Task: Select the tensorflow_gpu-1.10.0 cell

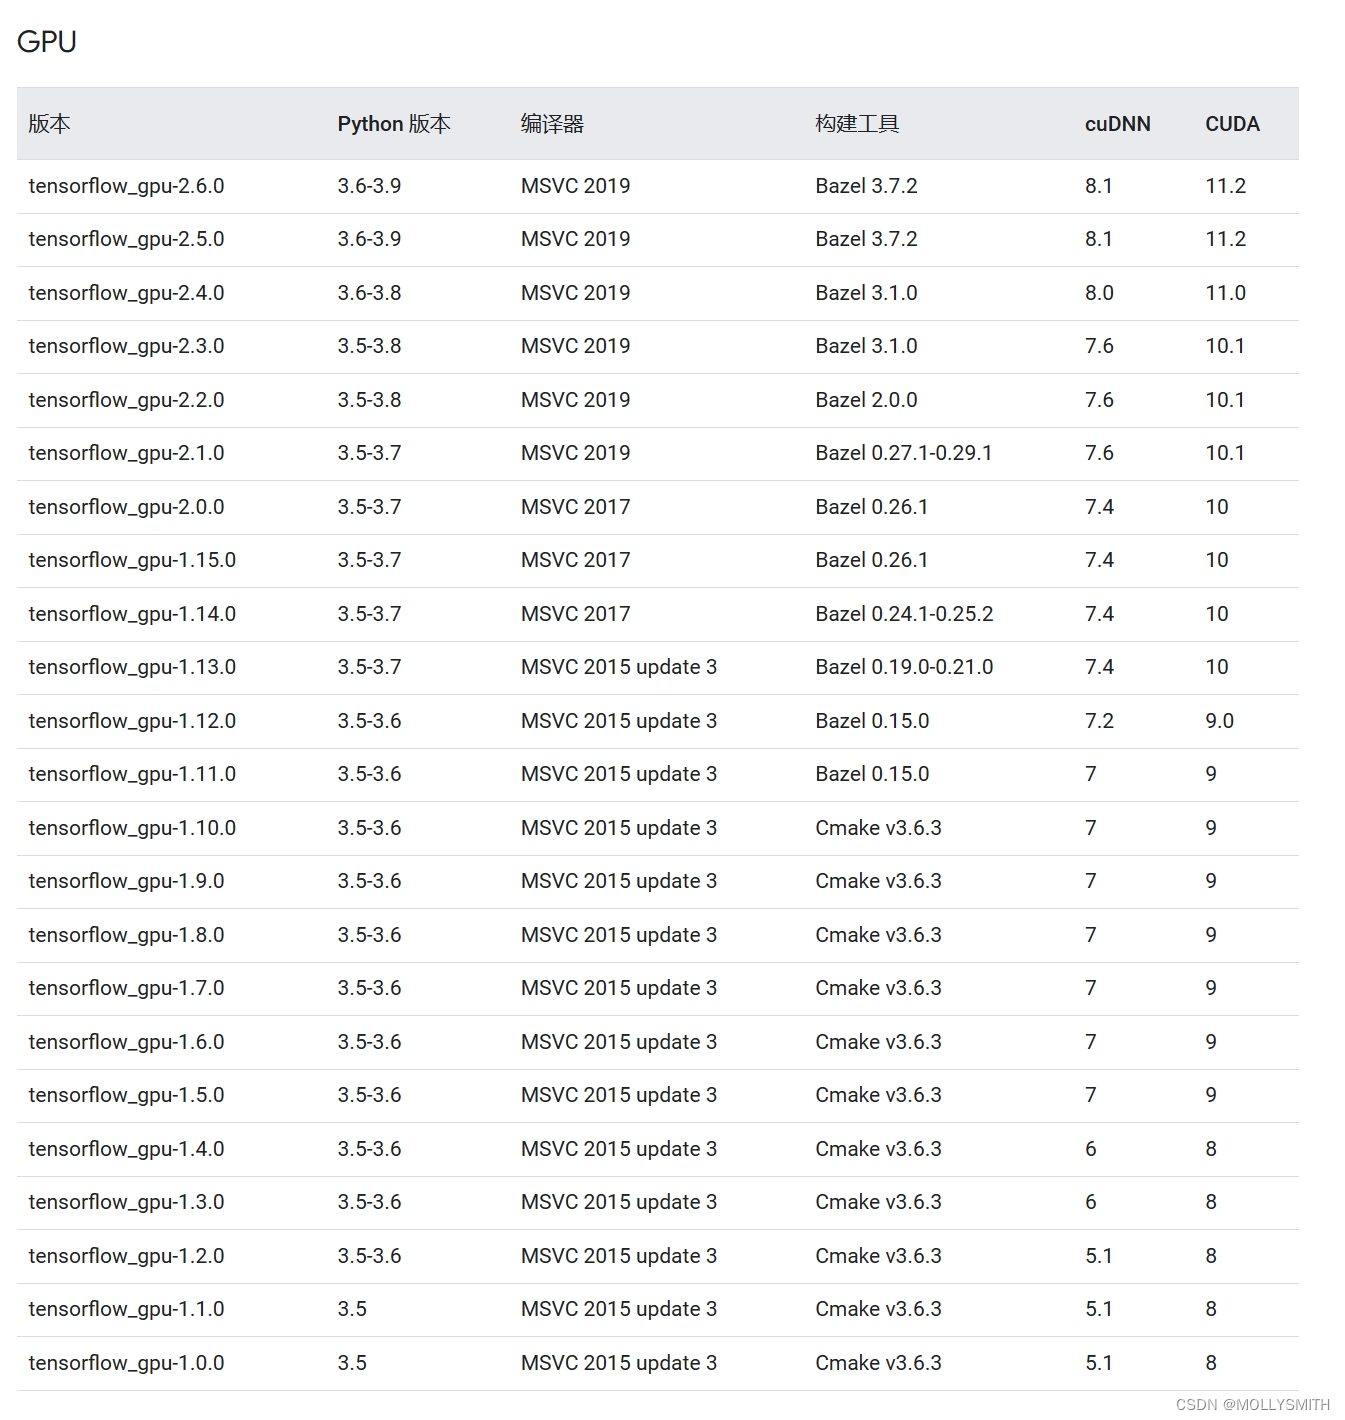Action: click(x=132, y=828)
